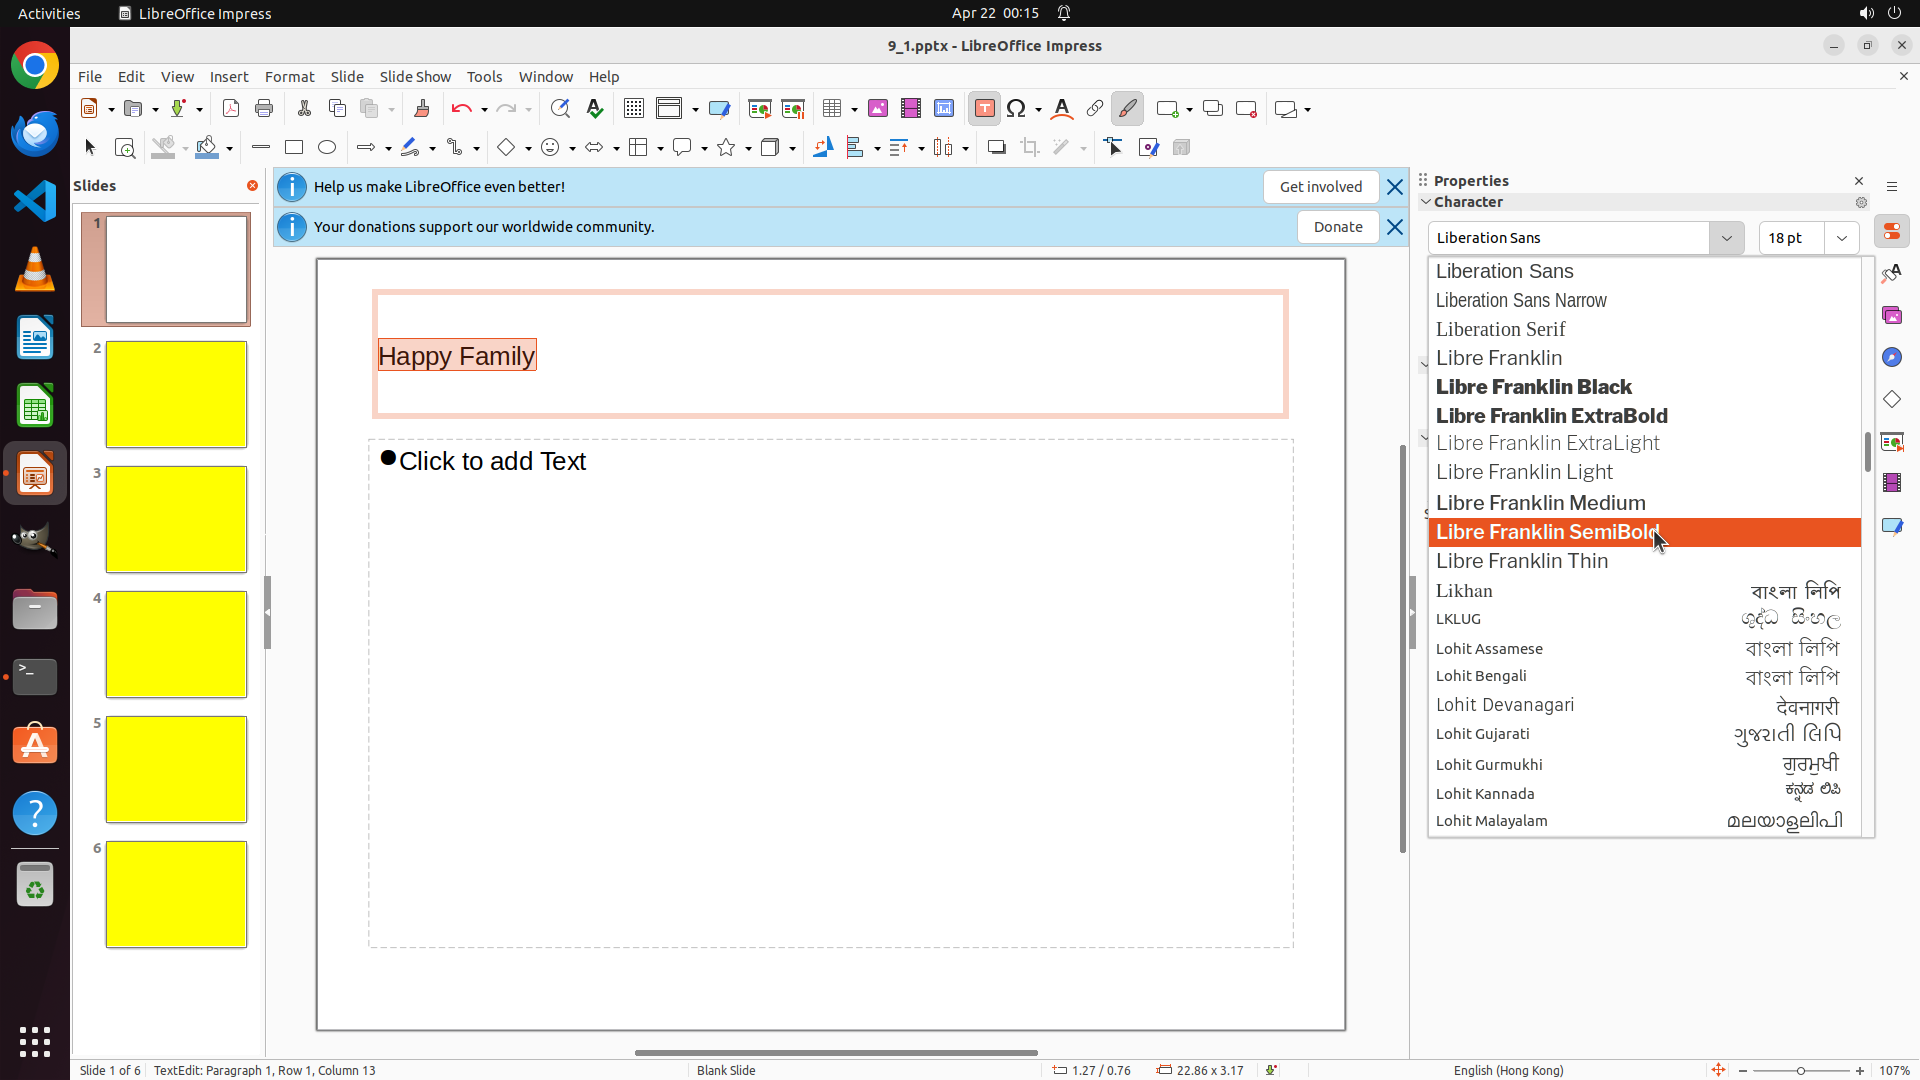1920x1080 pixels.
Task: Open the sidebar Gallery panel icon
Action: [x=1892, y=316]
